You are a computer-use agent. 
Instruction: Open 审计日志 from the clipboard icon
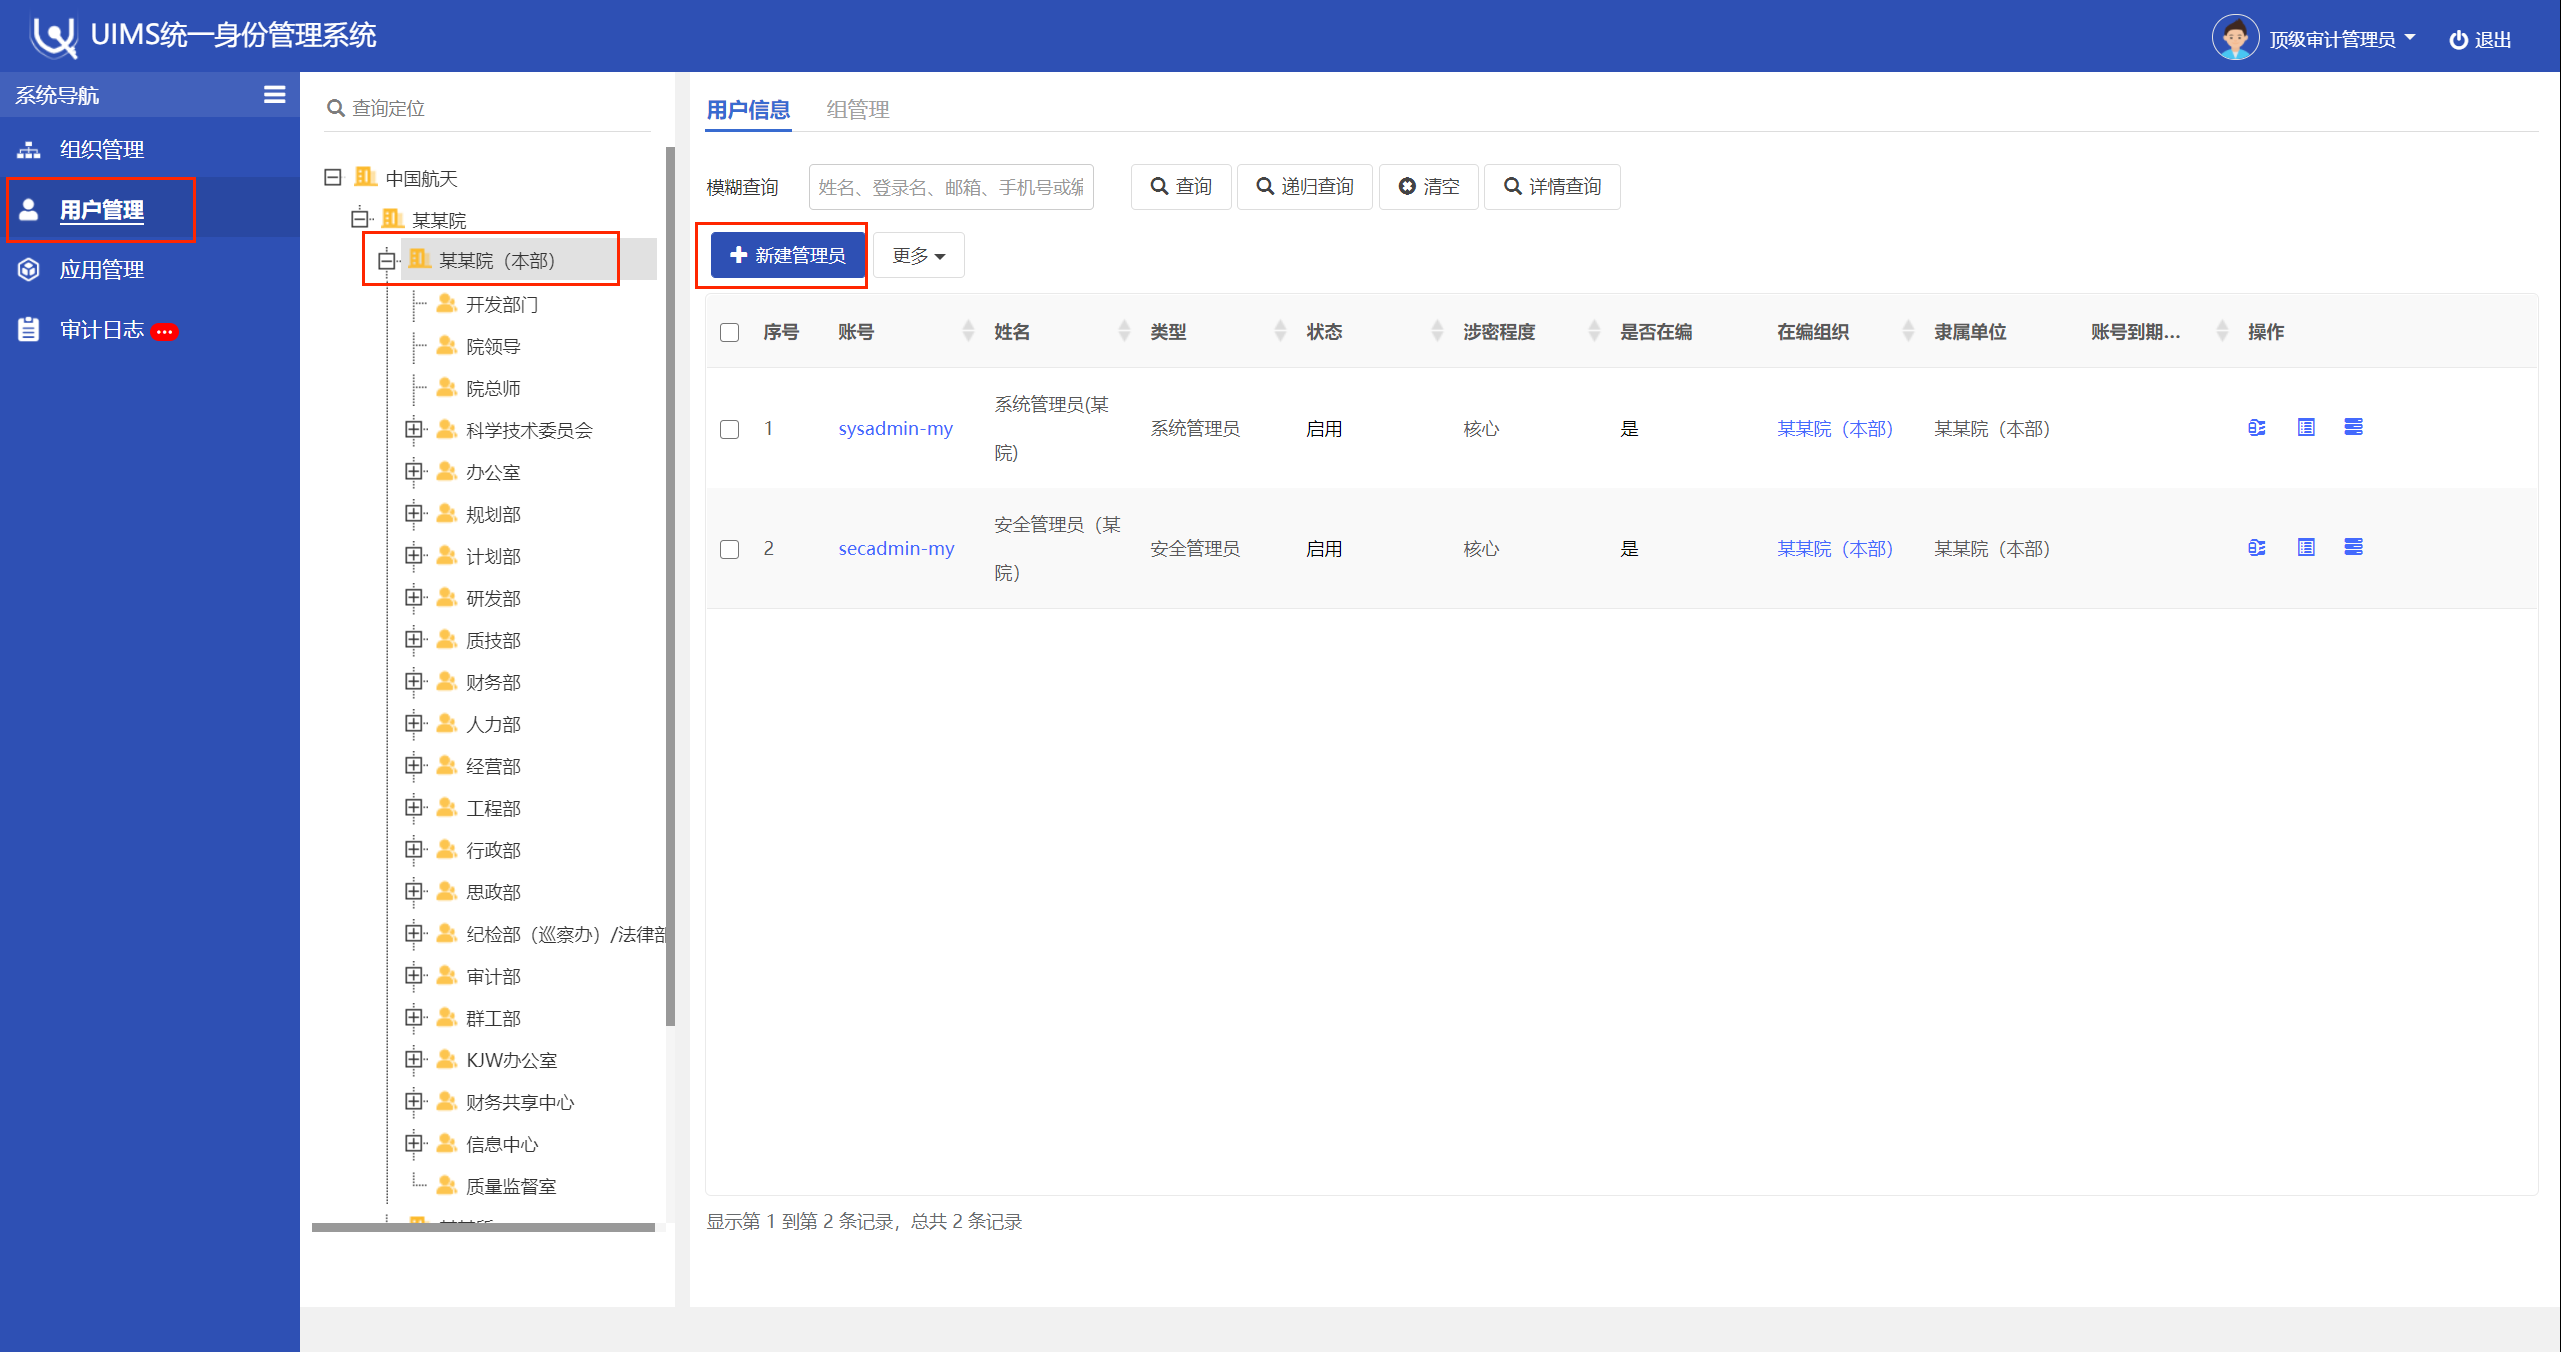coord(29,330)
